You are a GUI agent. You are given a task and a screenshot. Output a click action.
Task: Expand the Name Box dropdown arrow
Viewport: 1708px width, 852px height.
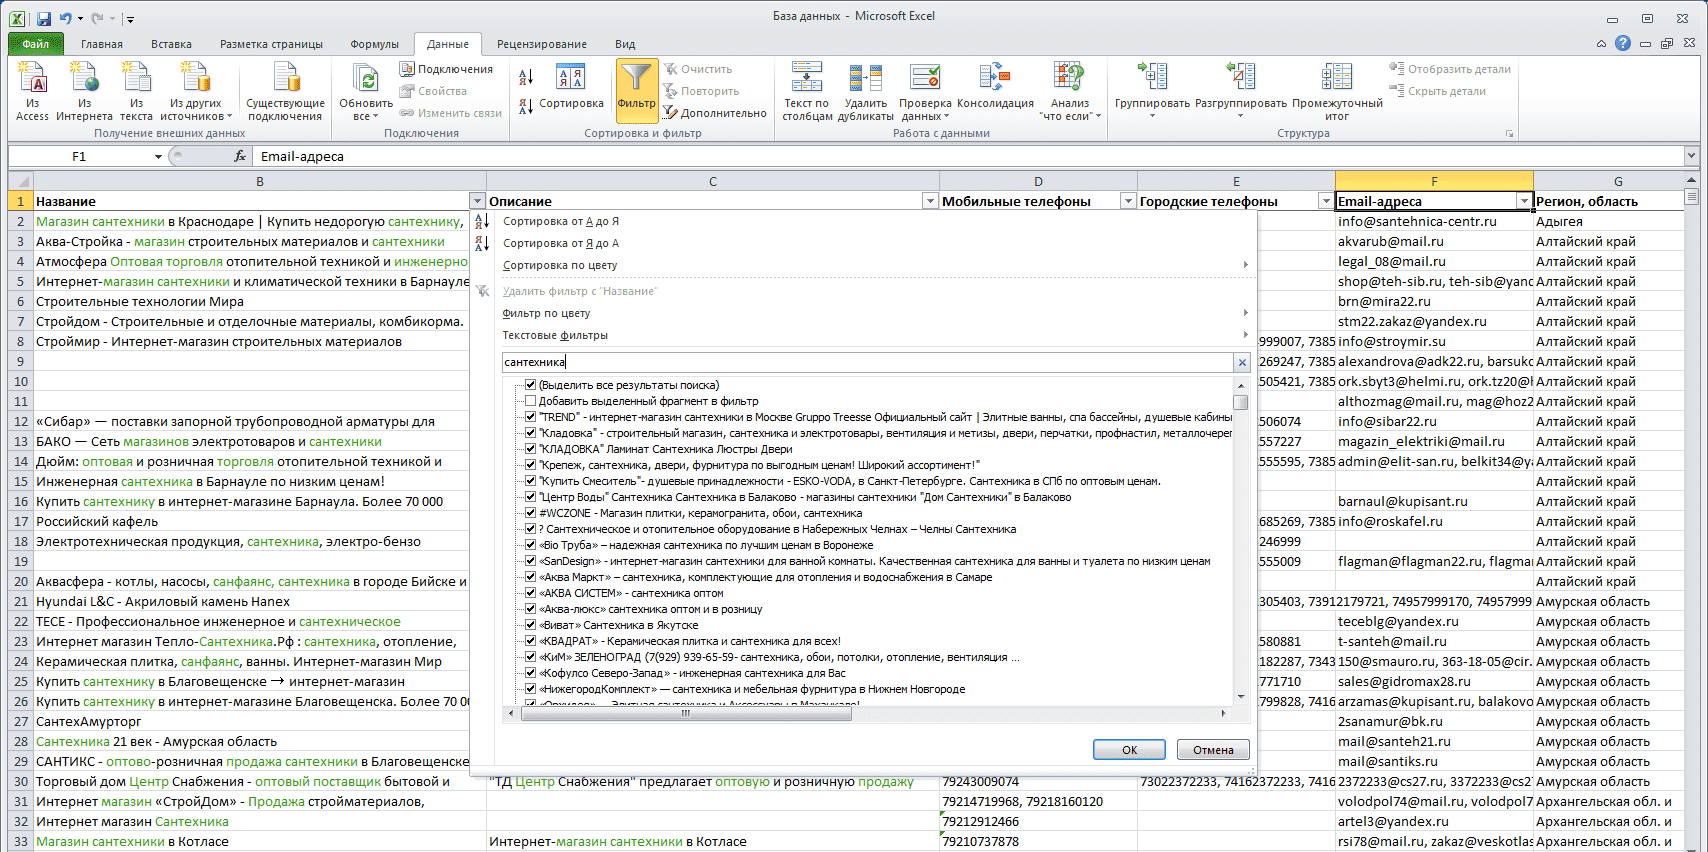pos(158,156)
